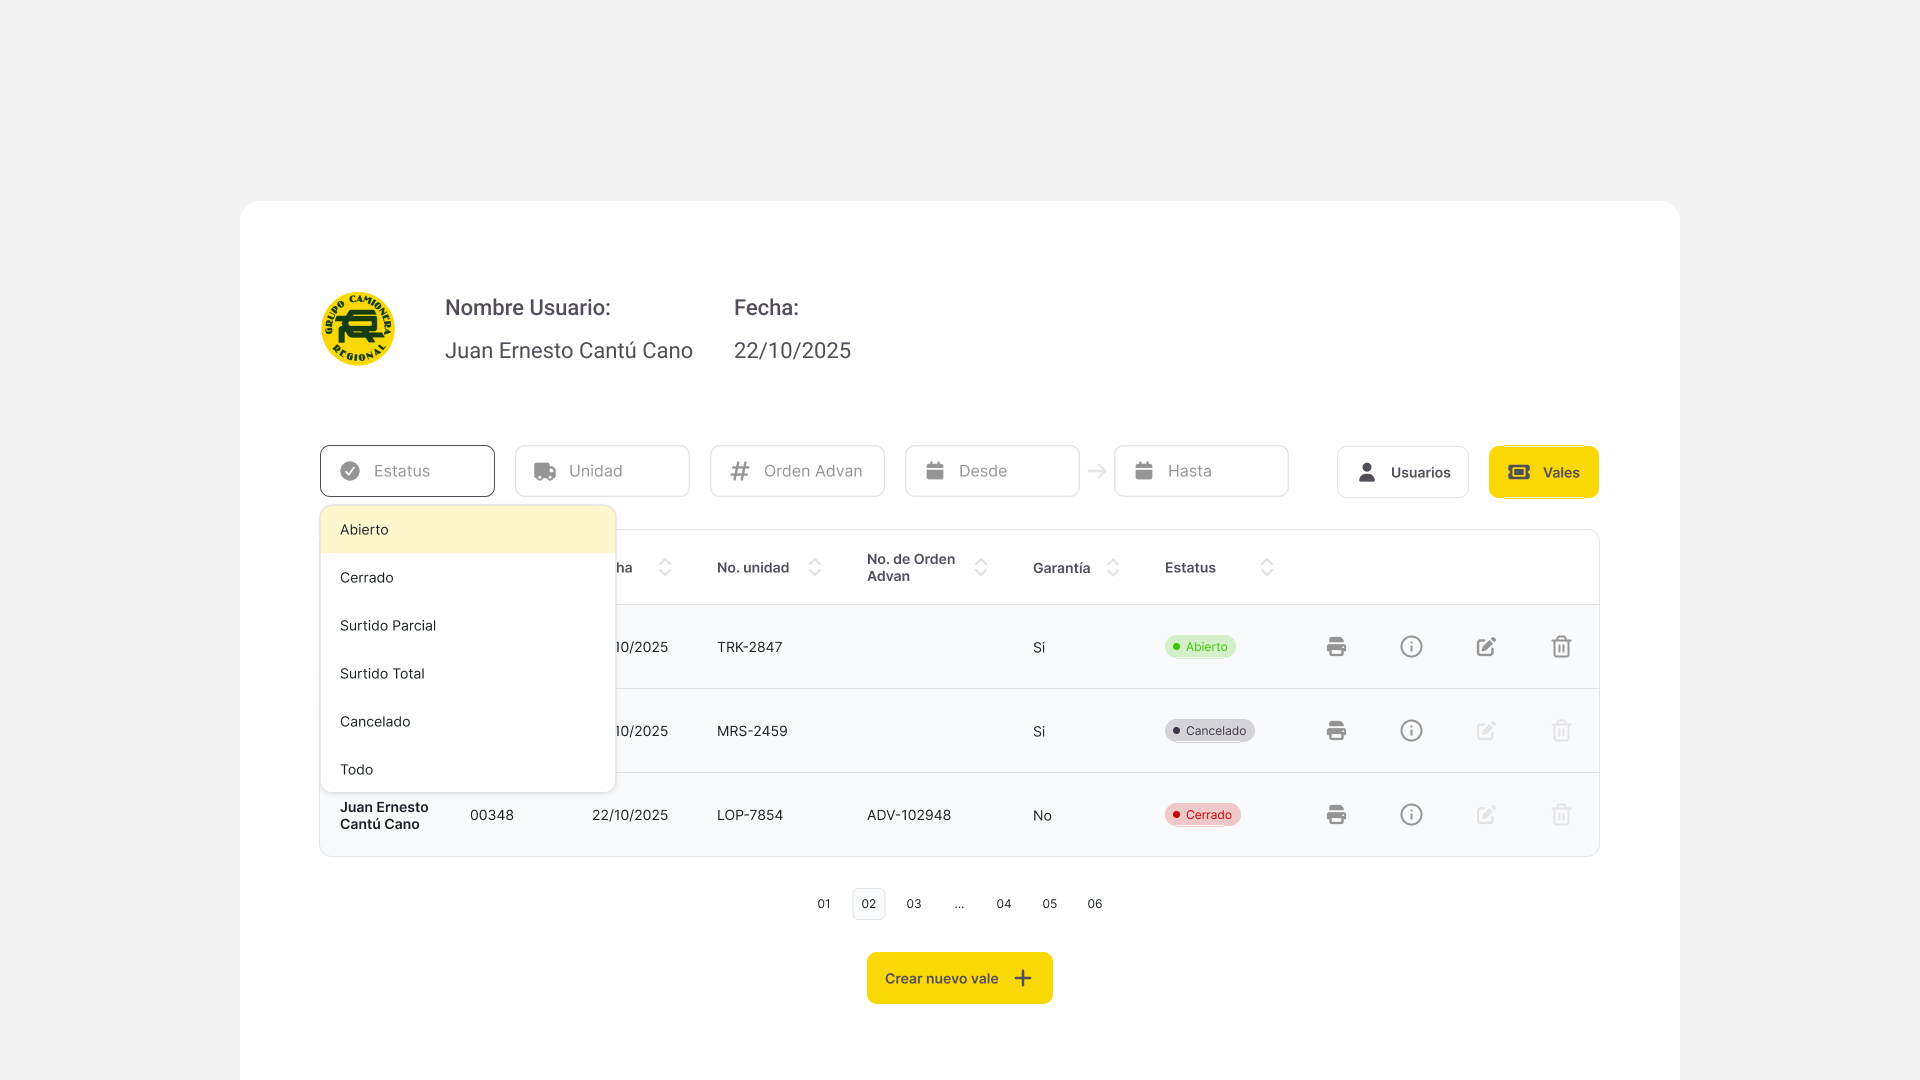Open info for the Cerrado LOP-7854 row
Image resolution: width=1920 pixels, height=1080 pixels.
pos(1411,815)
